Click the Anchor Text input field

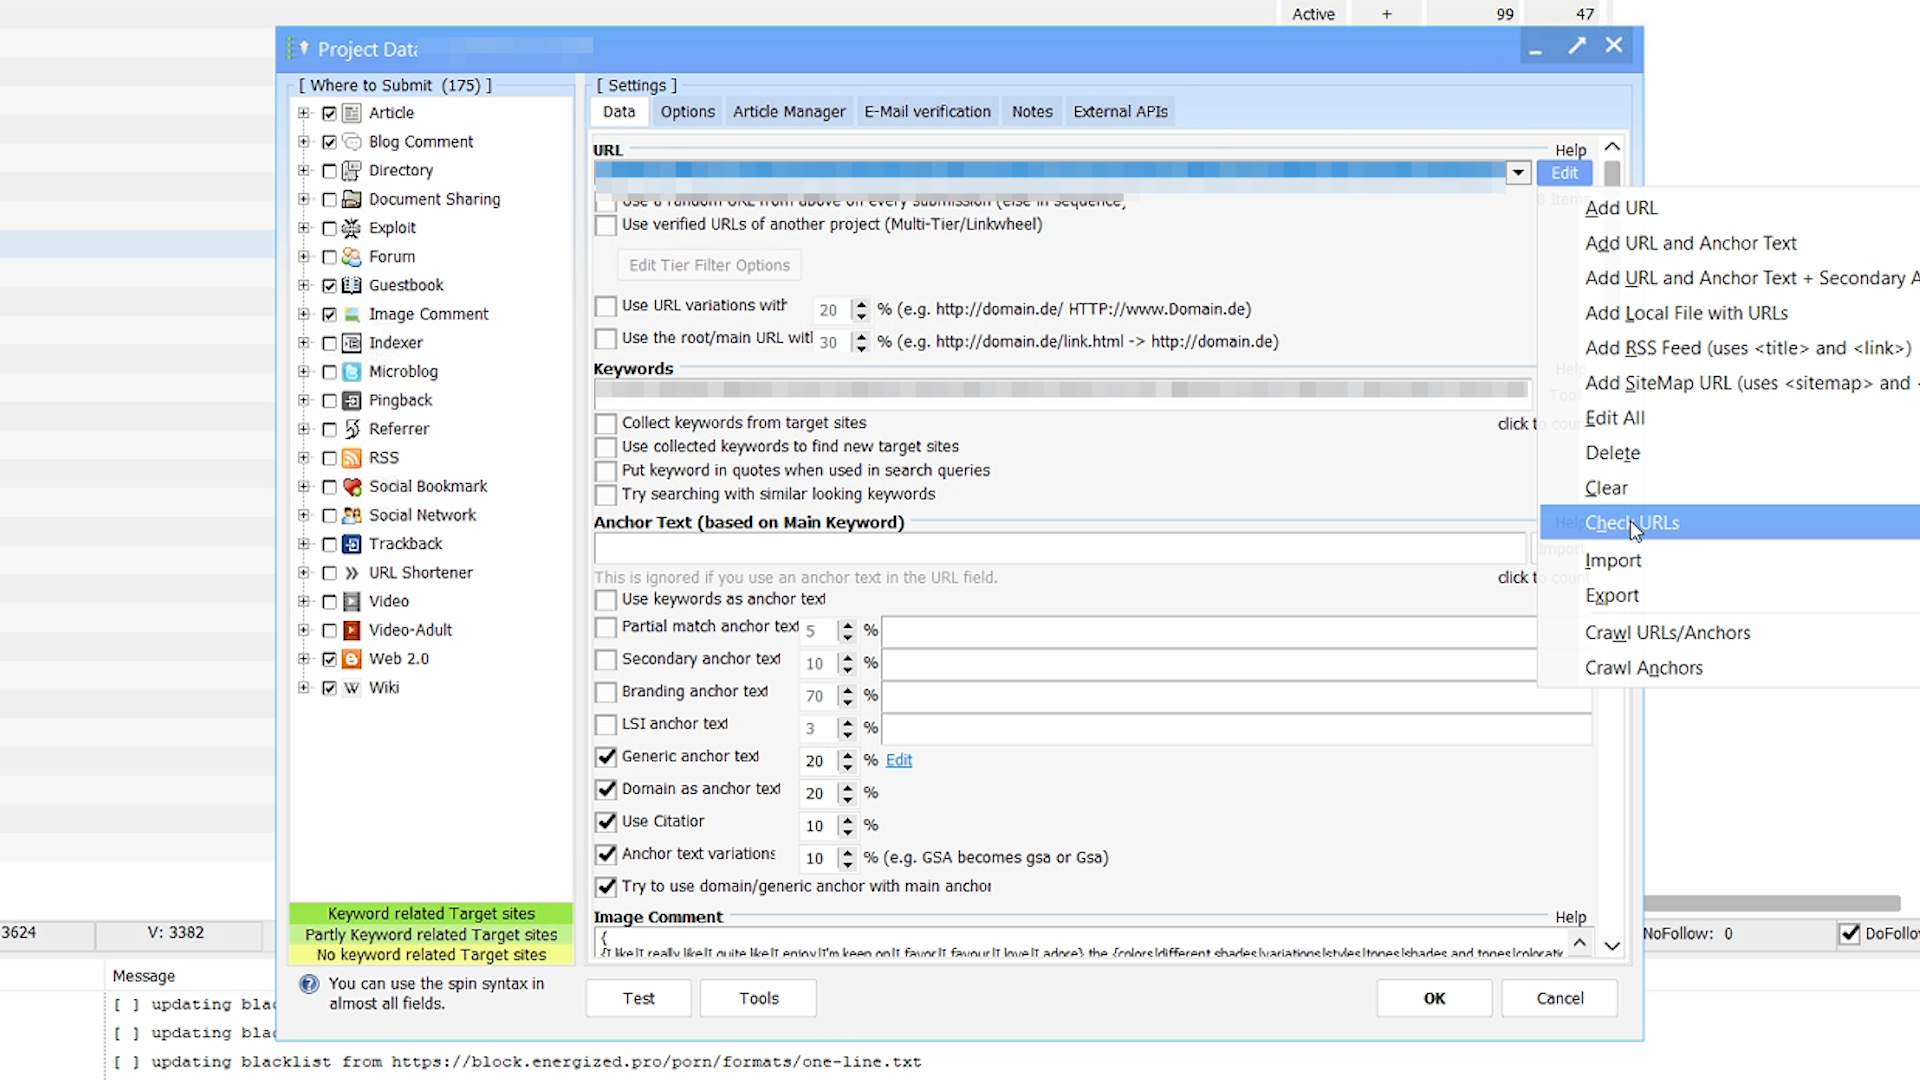click(1060, 549)
